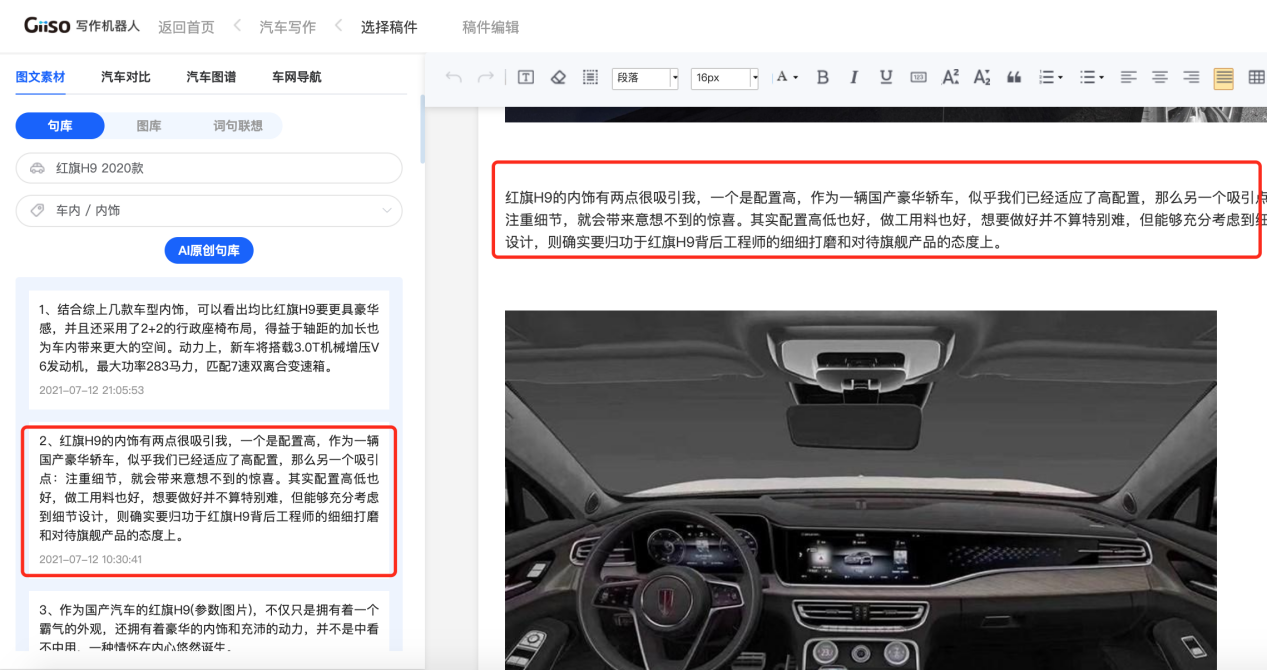
Task: Click the chevron after 汽车写作
Action: coord(339,25)
